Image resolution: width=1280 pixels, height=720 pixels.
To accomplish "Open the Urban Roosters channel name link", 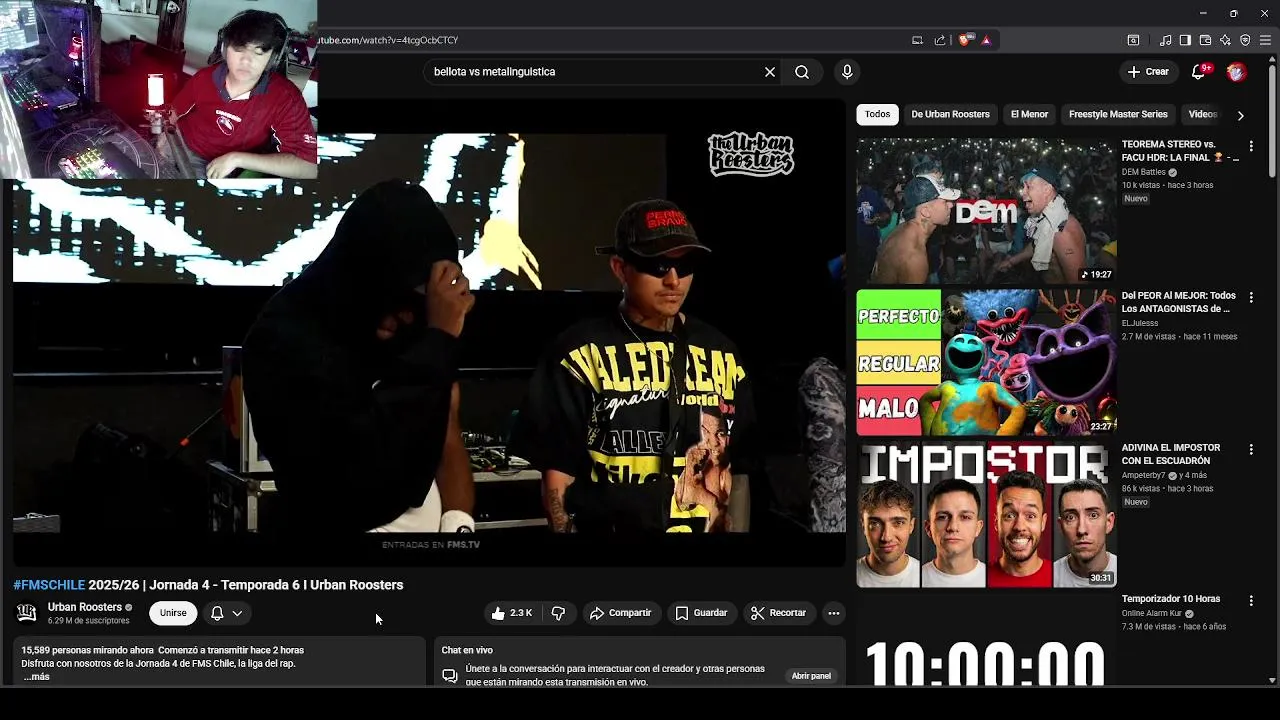I will click(85, 607).
